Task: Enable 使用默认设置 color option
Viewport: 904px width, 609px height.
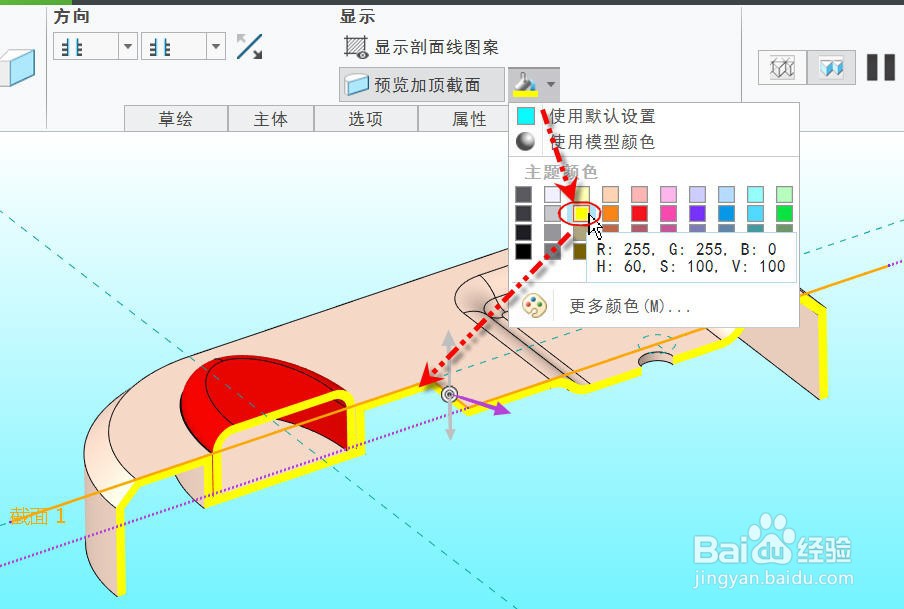Action: coord(600,116)
